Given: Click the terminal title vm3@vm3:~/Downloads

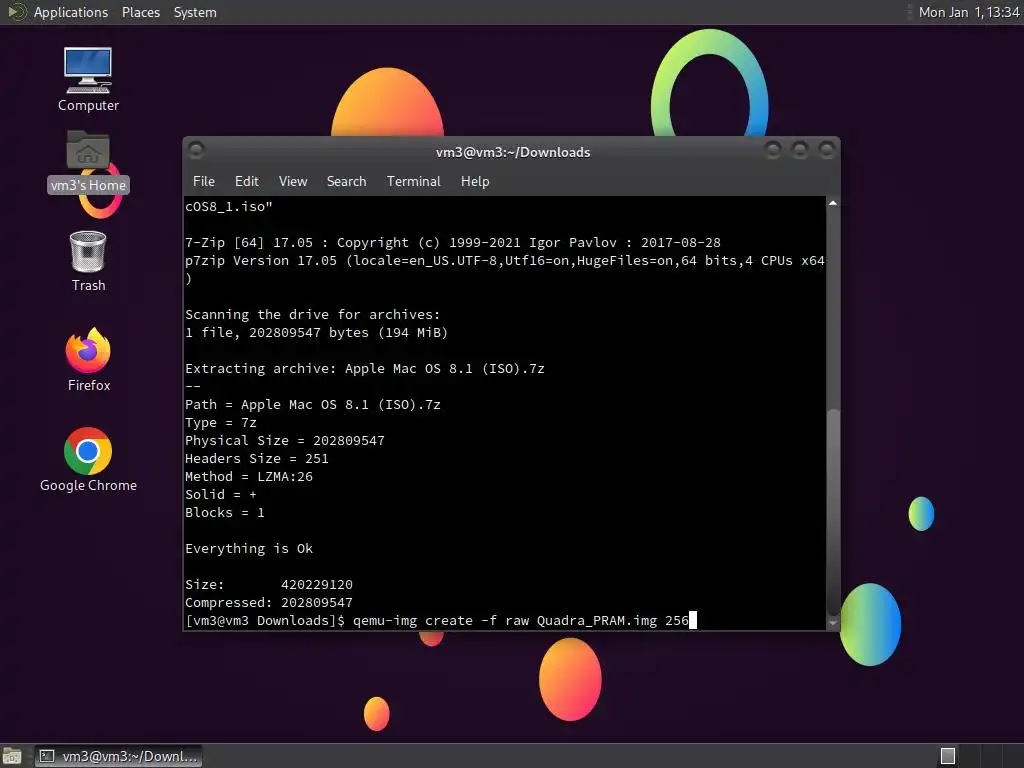Looking at the screenshot, I should click(513, 152).
